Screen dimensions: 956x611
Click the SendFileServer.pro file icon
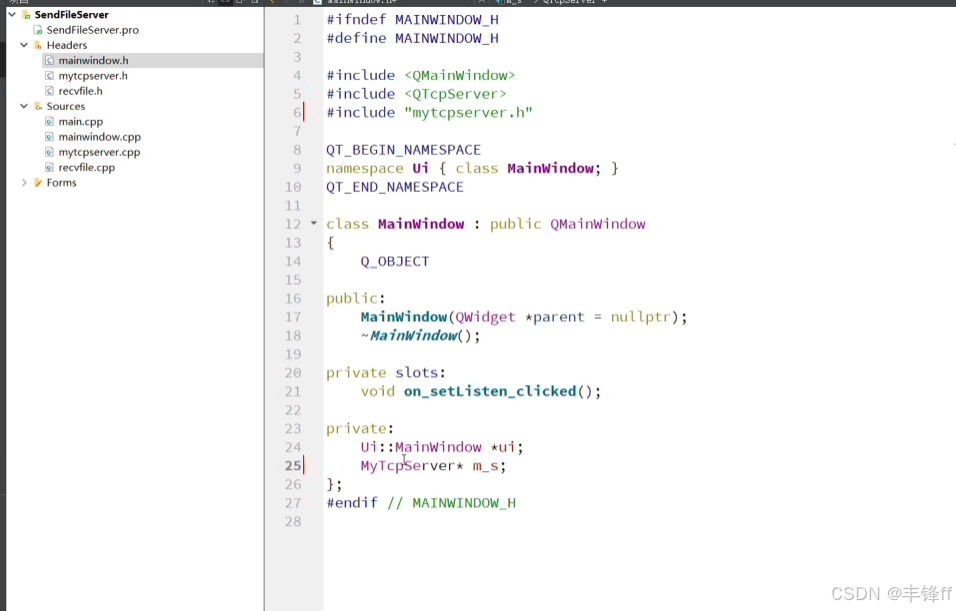pos(38,30)
